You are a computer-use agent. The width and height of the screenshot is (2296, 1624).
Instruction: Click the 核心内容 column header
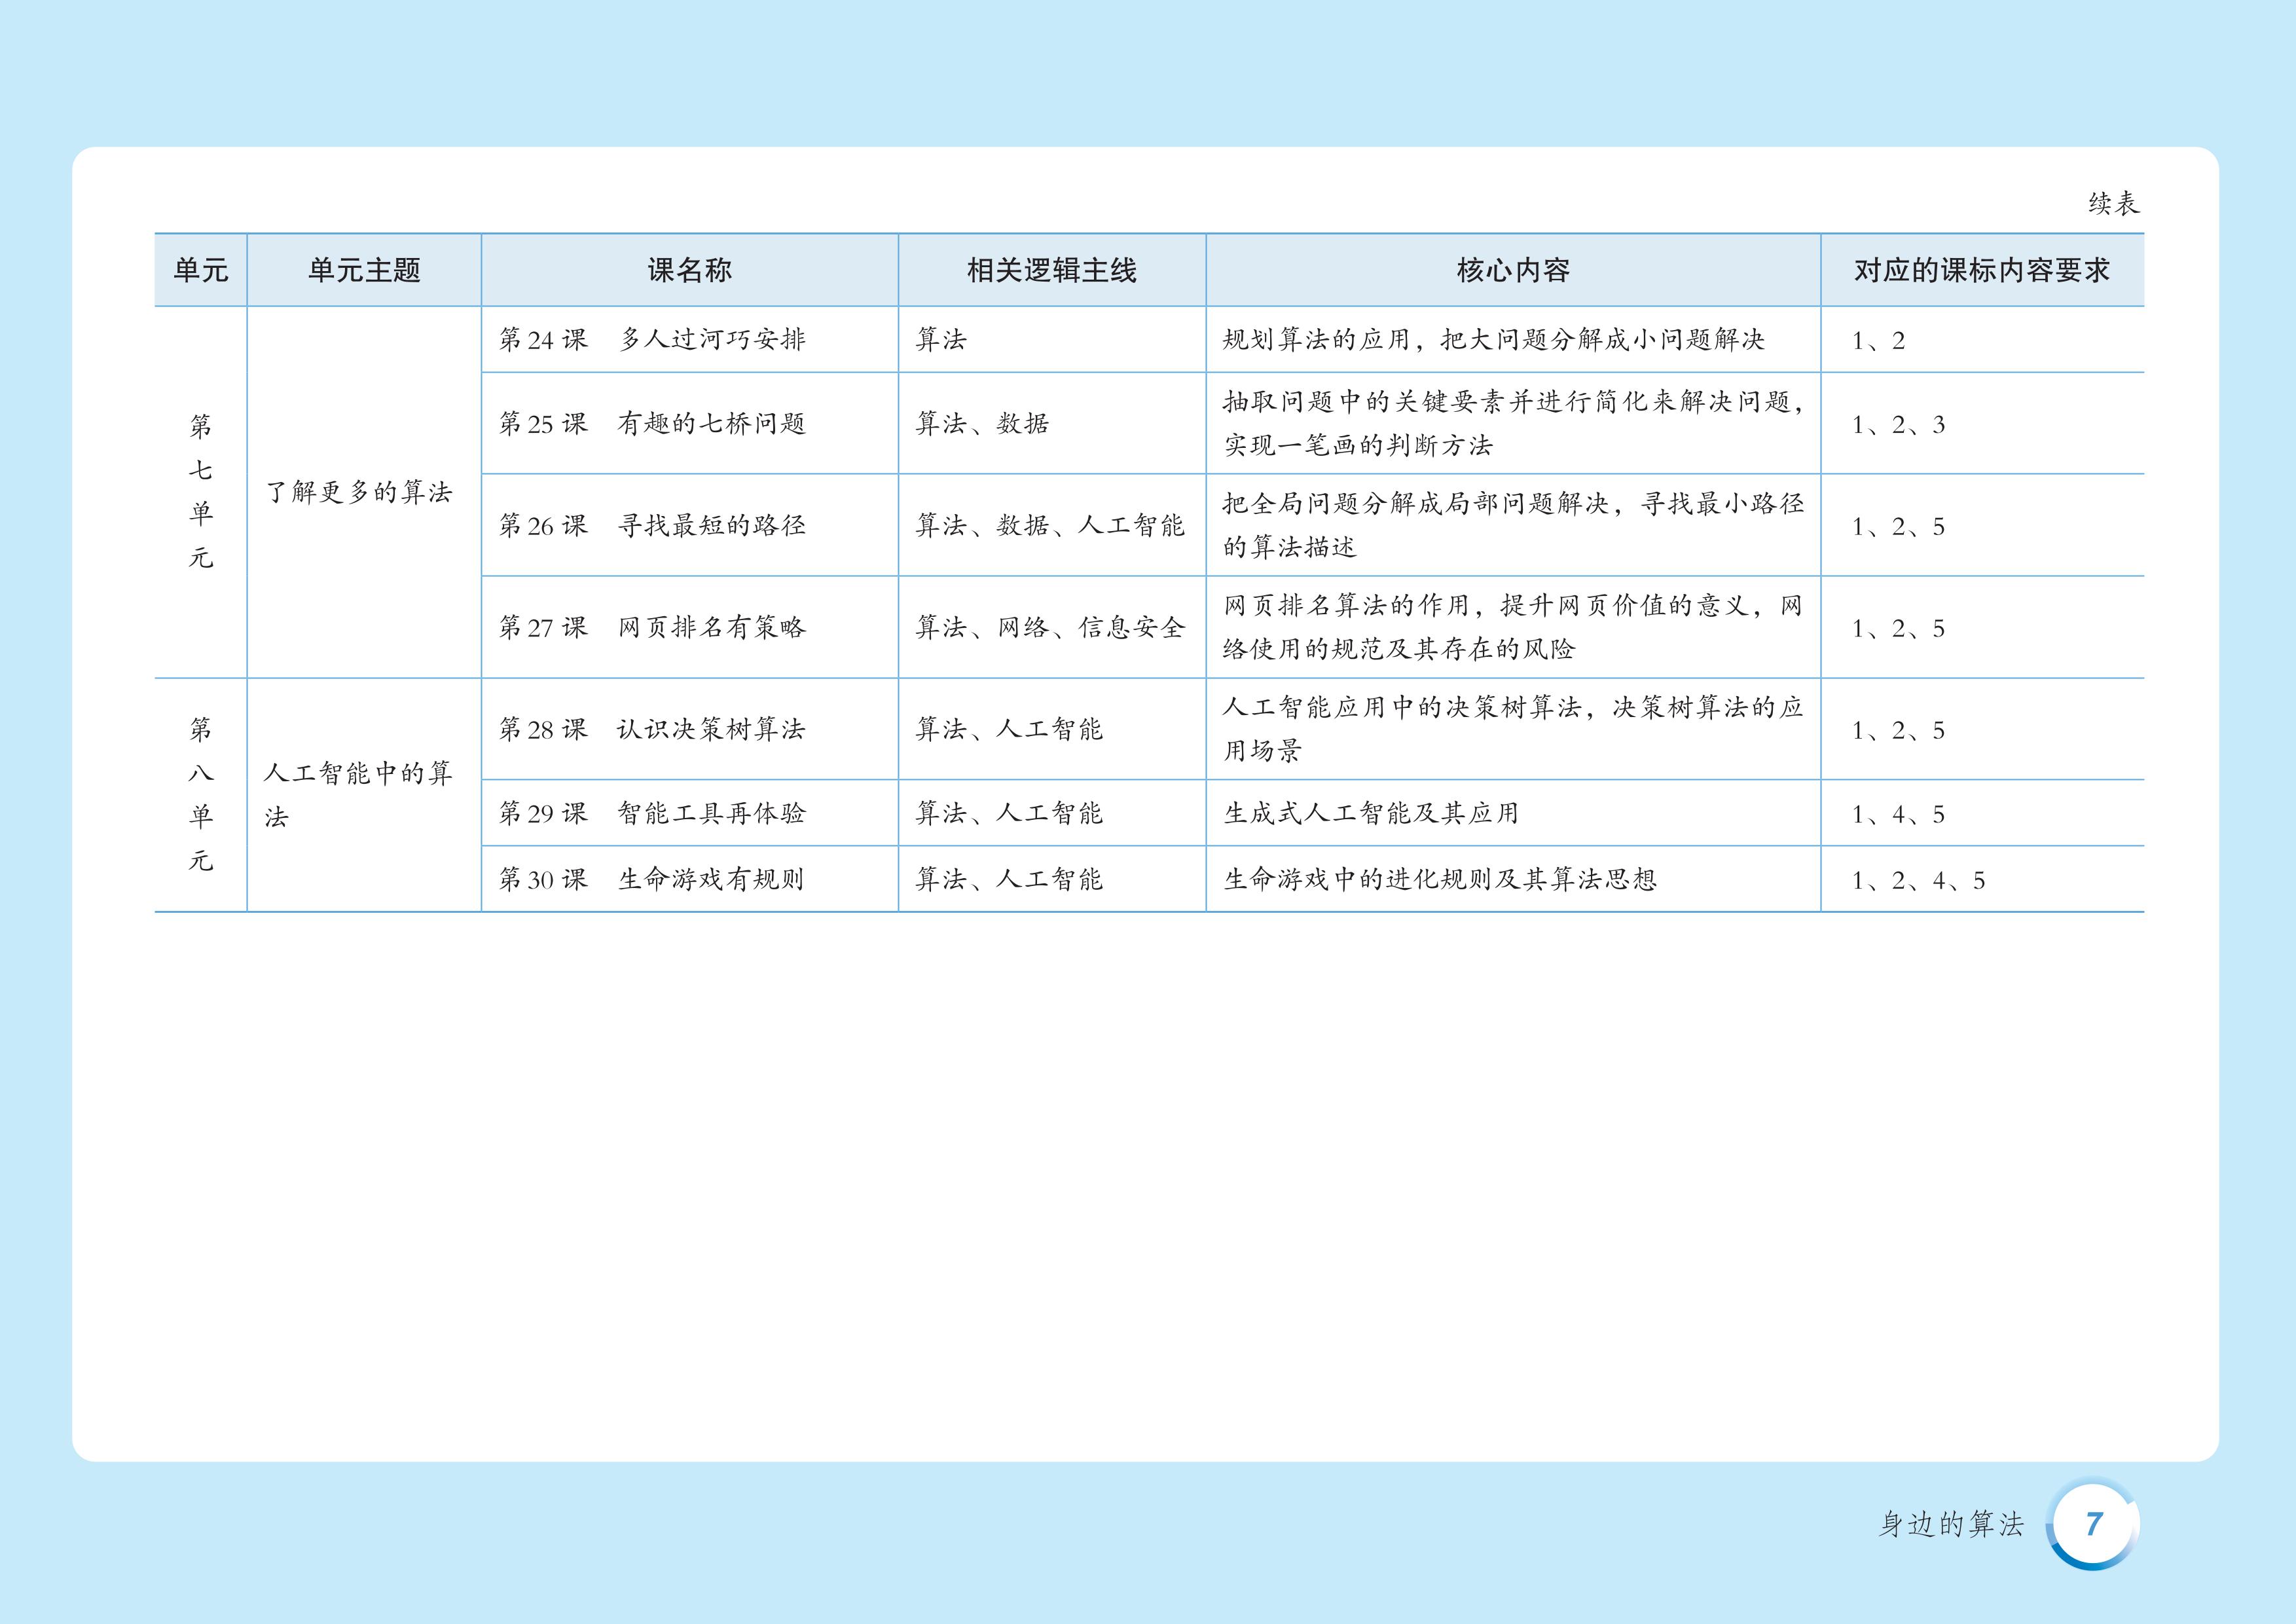1512,270
